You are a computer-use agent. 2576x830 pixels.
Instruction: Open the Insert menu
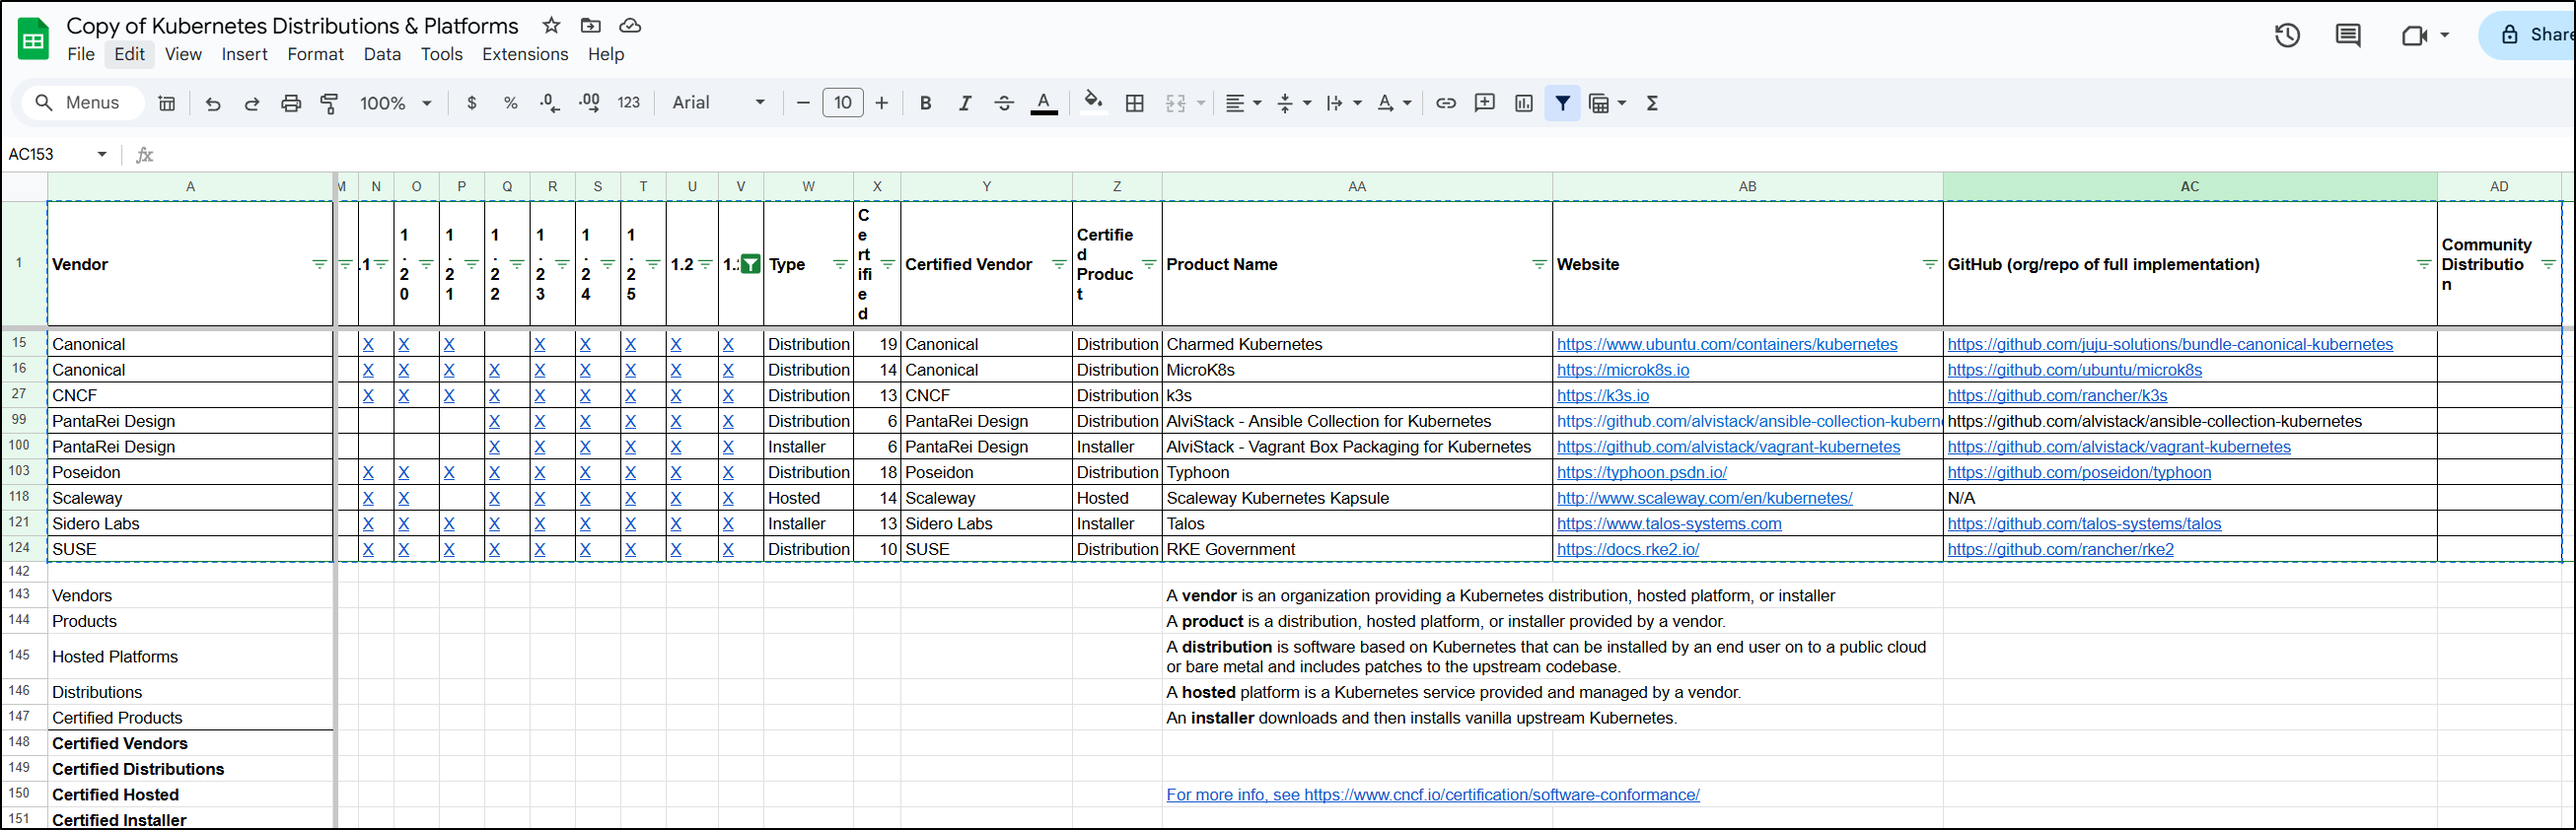244,54
